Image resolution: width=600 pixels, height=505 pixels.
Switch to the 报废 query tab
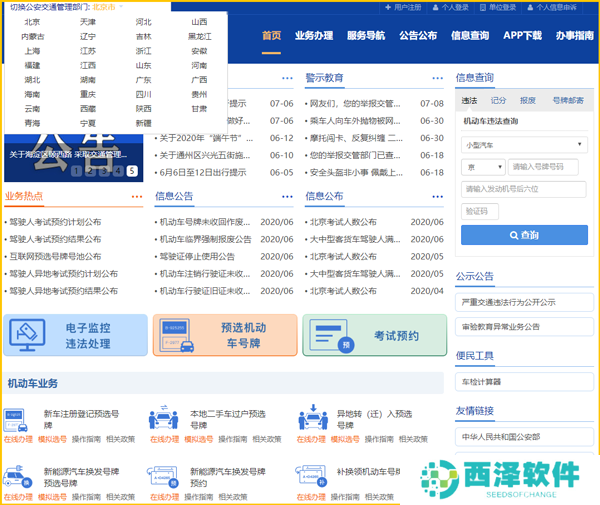click(x=527, y=101)
